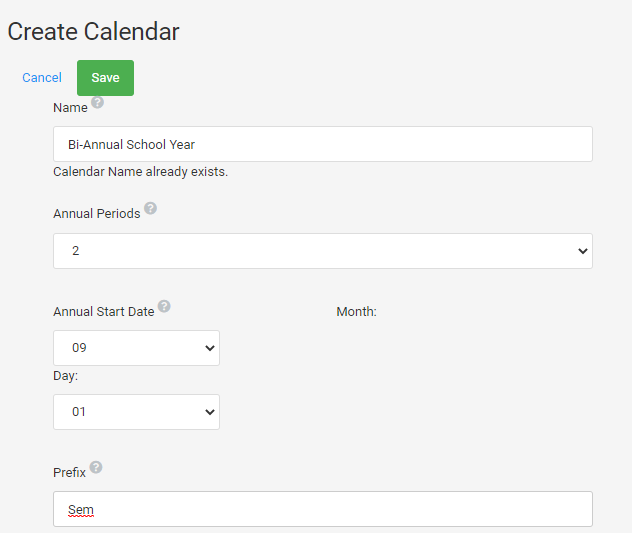
Task: Click the Annual Start Date help icon
Action: coord(164,306)
